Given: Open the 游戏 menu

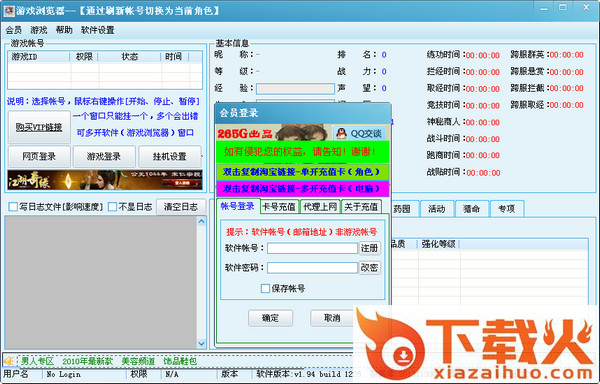Looking at the screenshot, I should coord(39,30).
